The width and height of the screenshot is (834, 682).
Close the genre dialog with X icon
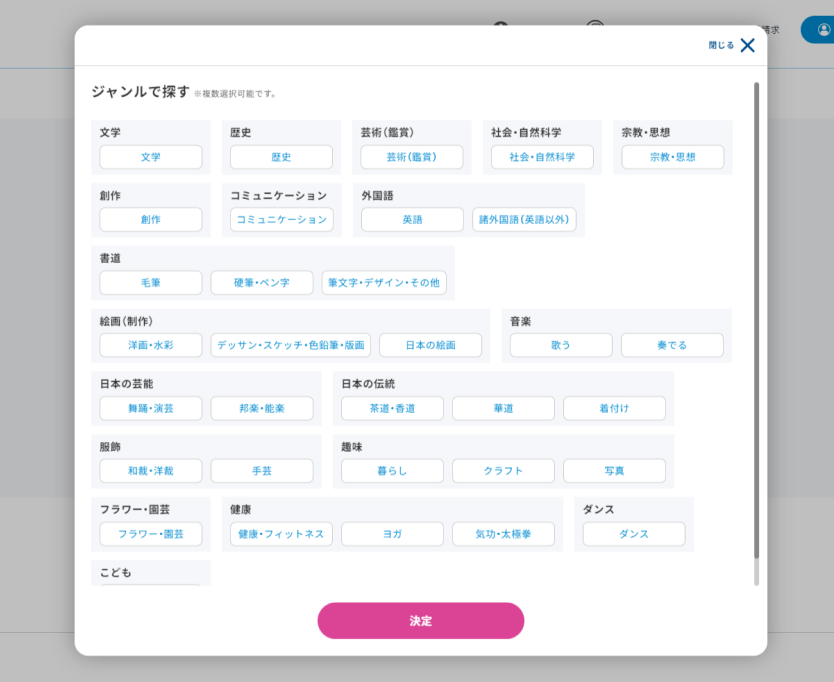(x=747, y=45)
